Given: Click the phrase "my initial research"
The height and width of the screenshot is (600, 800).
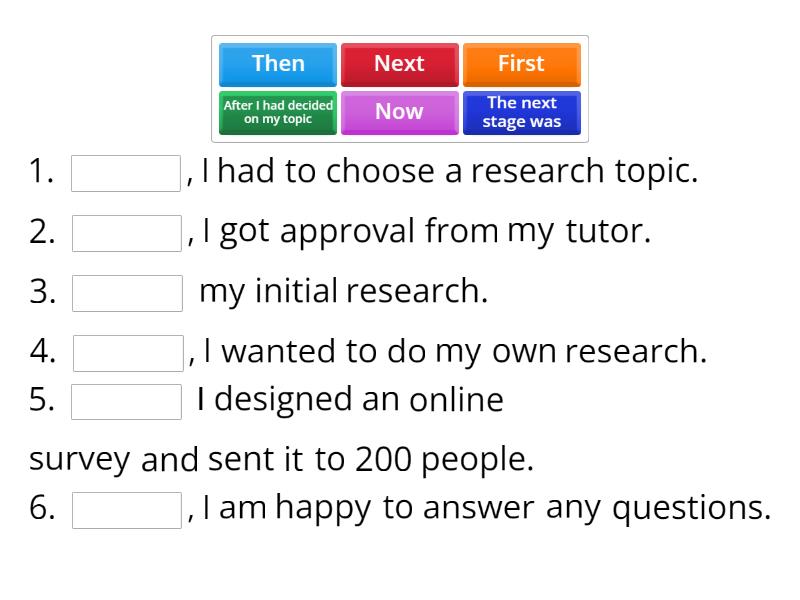Looking at the screenshot, I should (343, 292).
